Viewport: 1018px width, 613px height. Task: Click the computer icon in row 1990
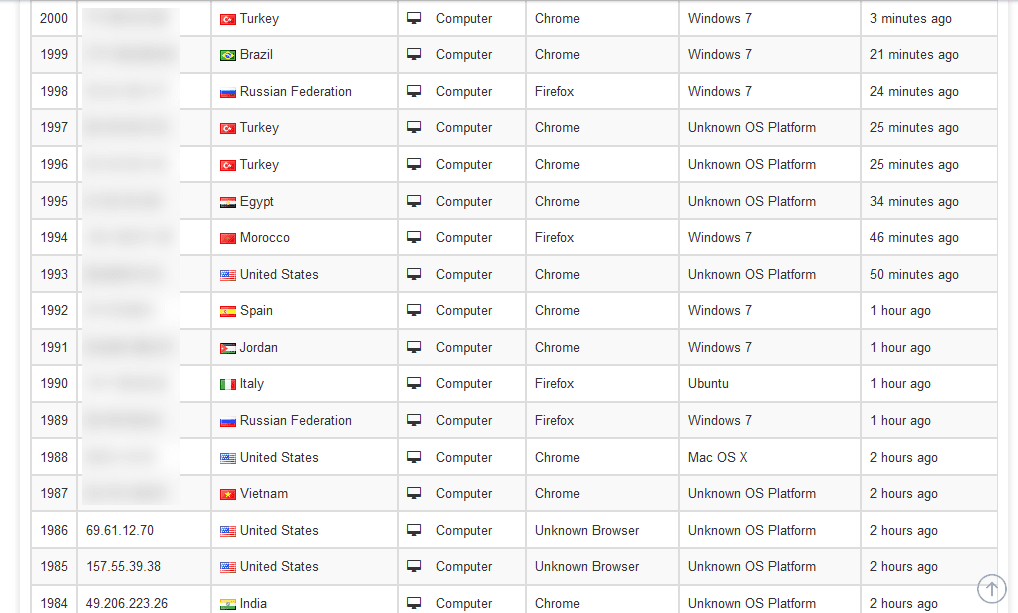[414, 383]
